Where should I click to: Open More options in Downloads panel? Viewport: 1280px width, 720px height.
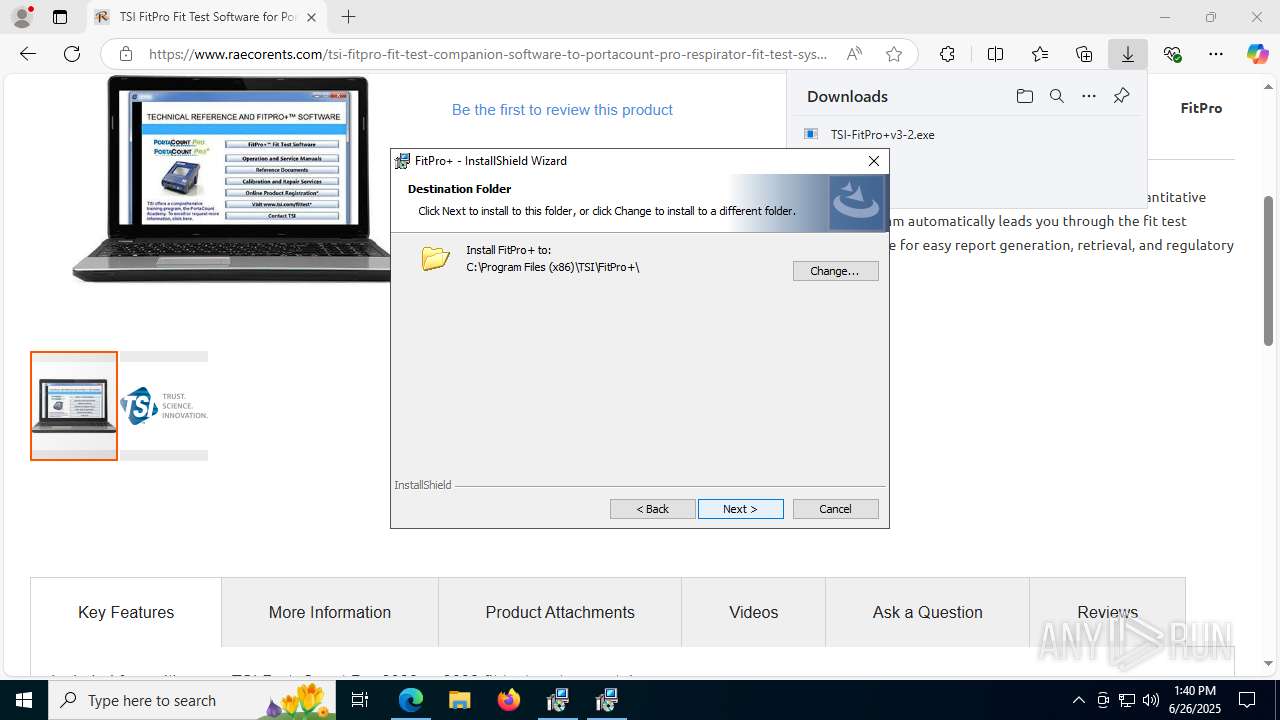pyautogui.click(x=1089, y=96)
